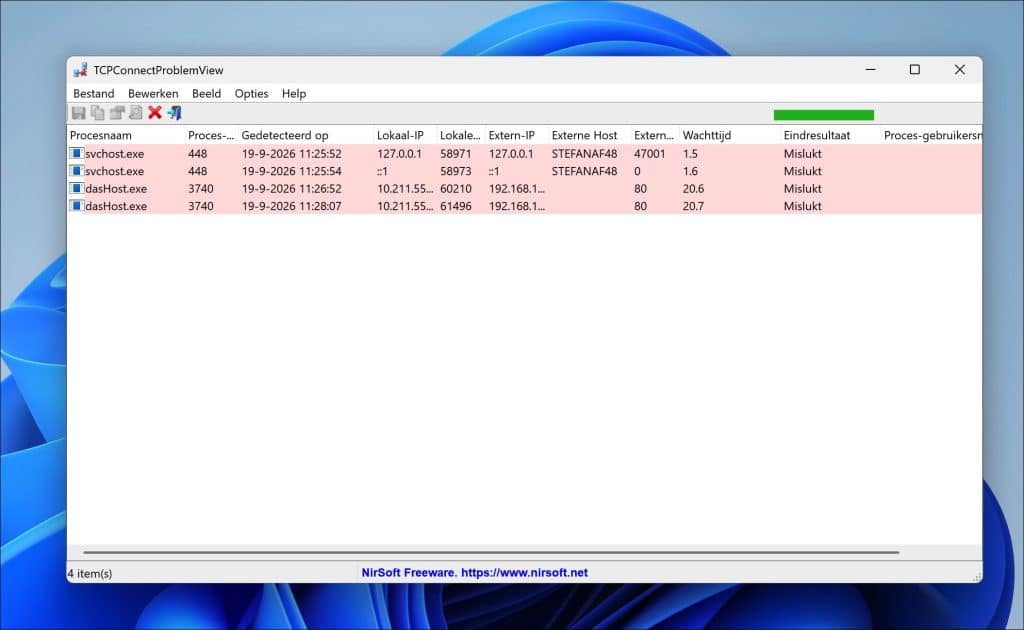
Task: Click the icon of first svchost.exe row
Action: point(76,153)
